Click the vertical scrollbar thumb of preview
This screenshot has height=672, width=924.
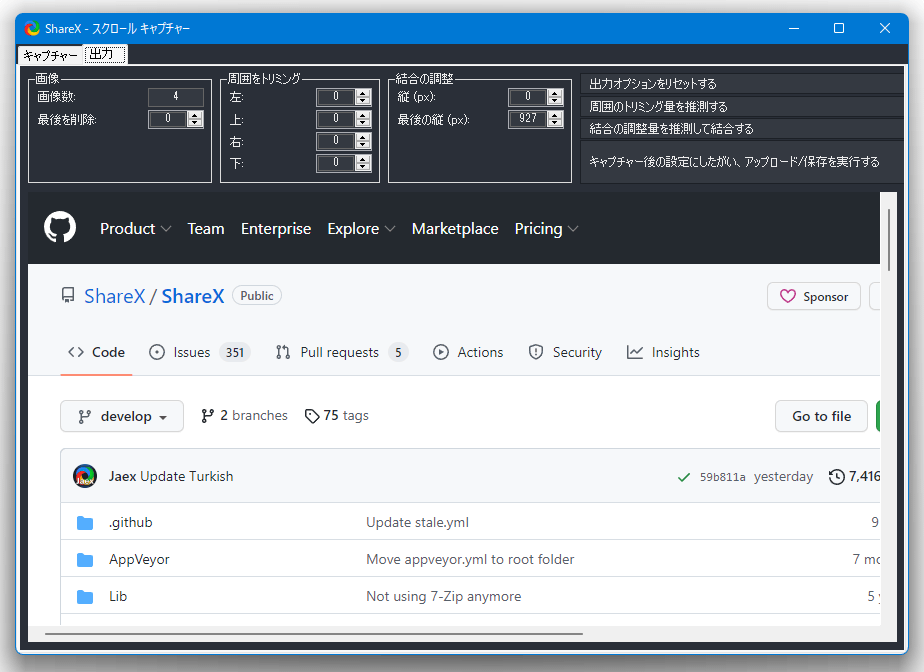[889, 240]
